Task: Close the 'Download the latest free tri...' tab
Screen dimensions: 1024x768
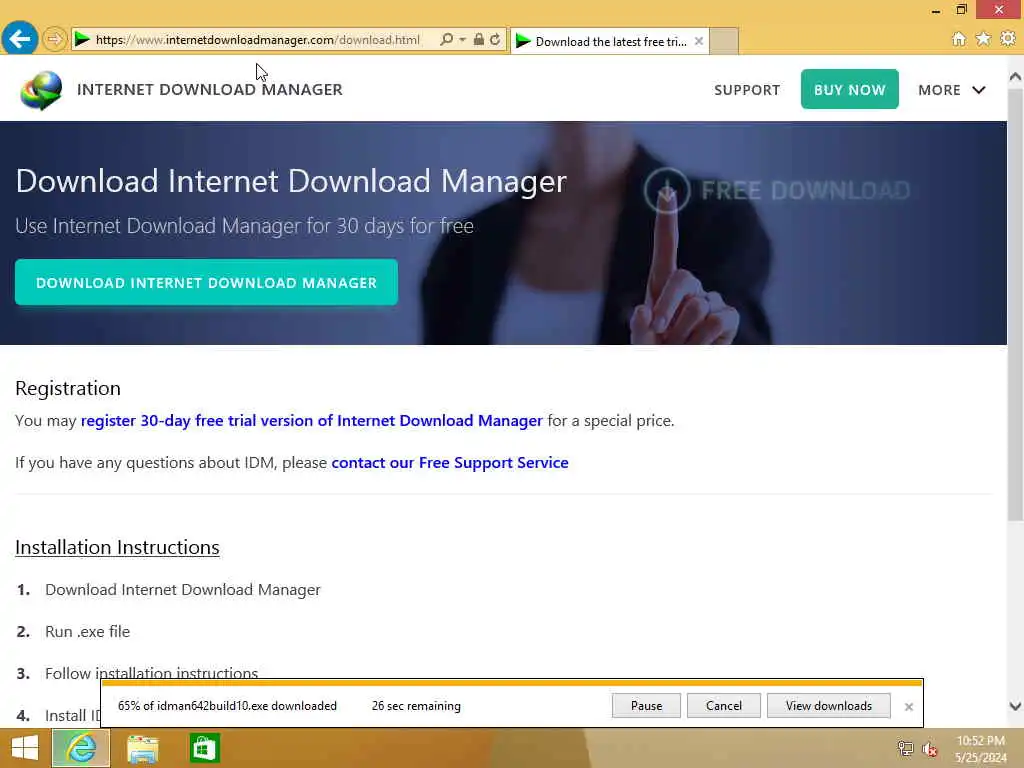Action: click(x=699, y=41)
